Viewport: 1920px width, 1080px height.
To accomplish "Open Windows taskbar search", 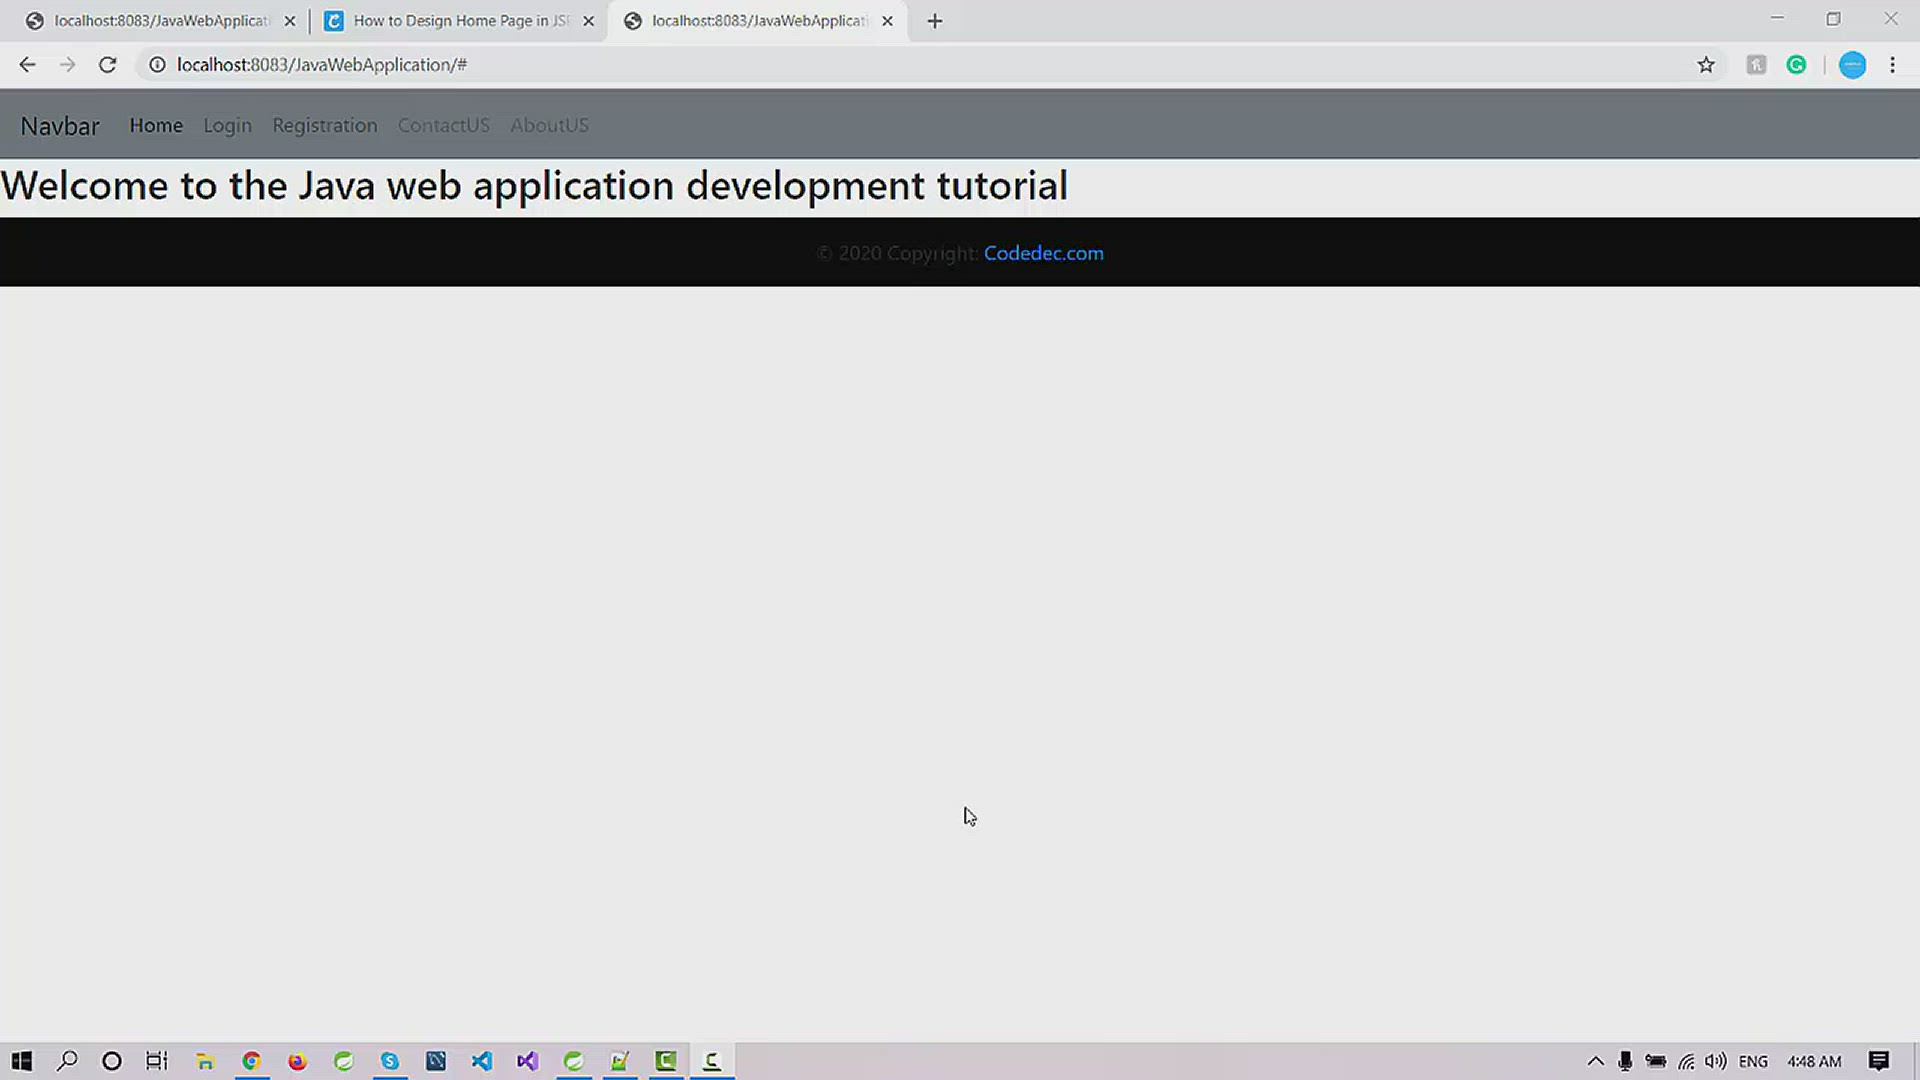I will coord(67,1061).
